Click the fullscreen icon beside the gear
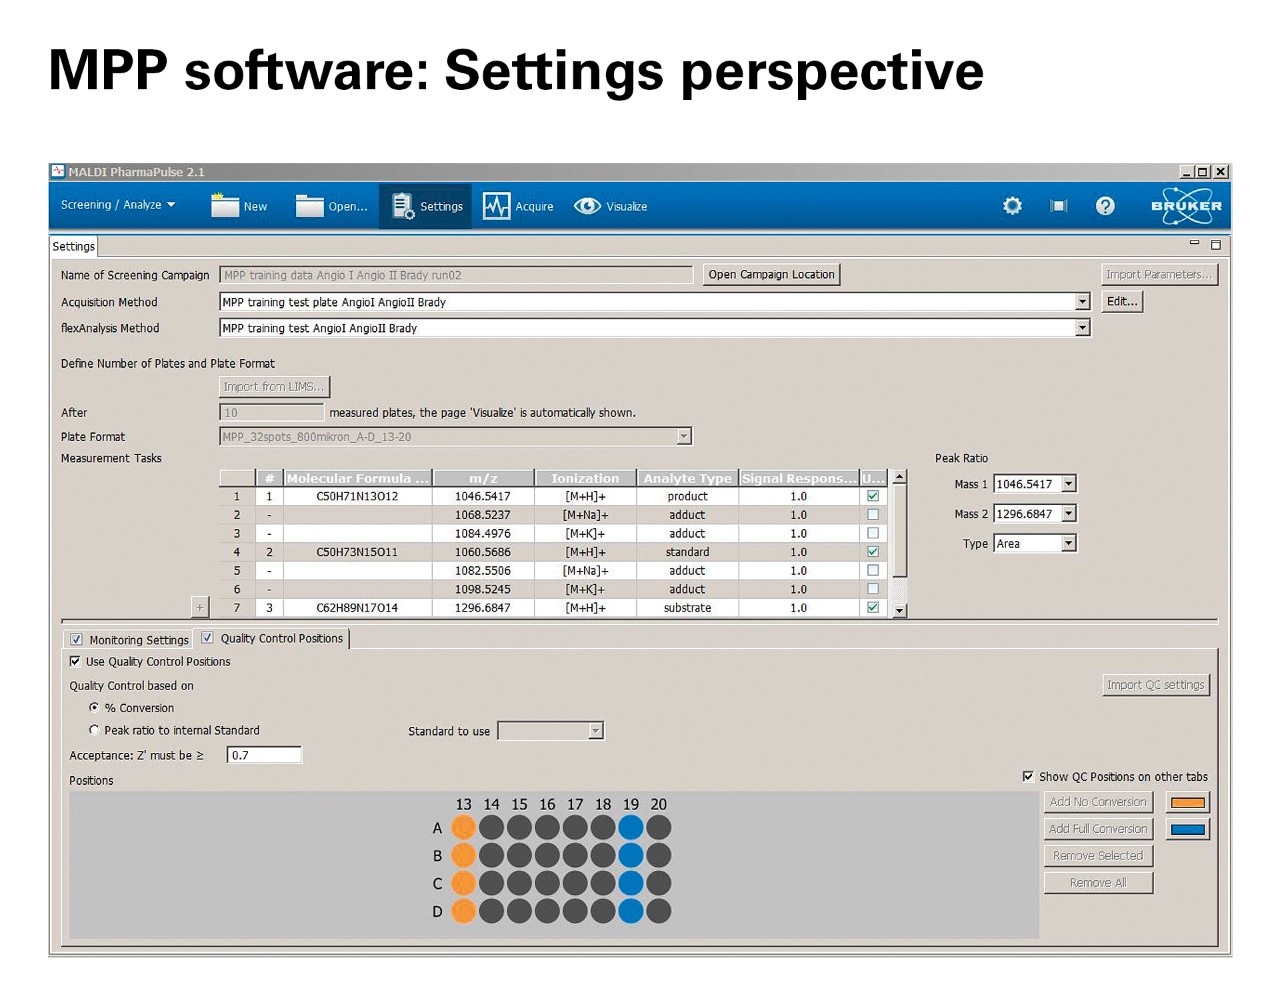Image resolution: width=1280 pixels, height=998 pixels. click(1058, 206)
